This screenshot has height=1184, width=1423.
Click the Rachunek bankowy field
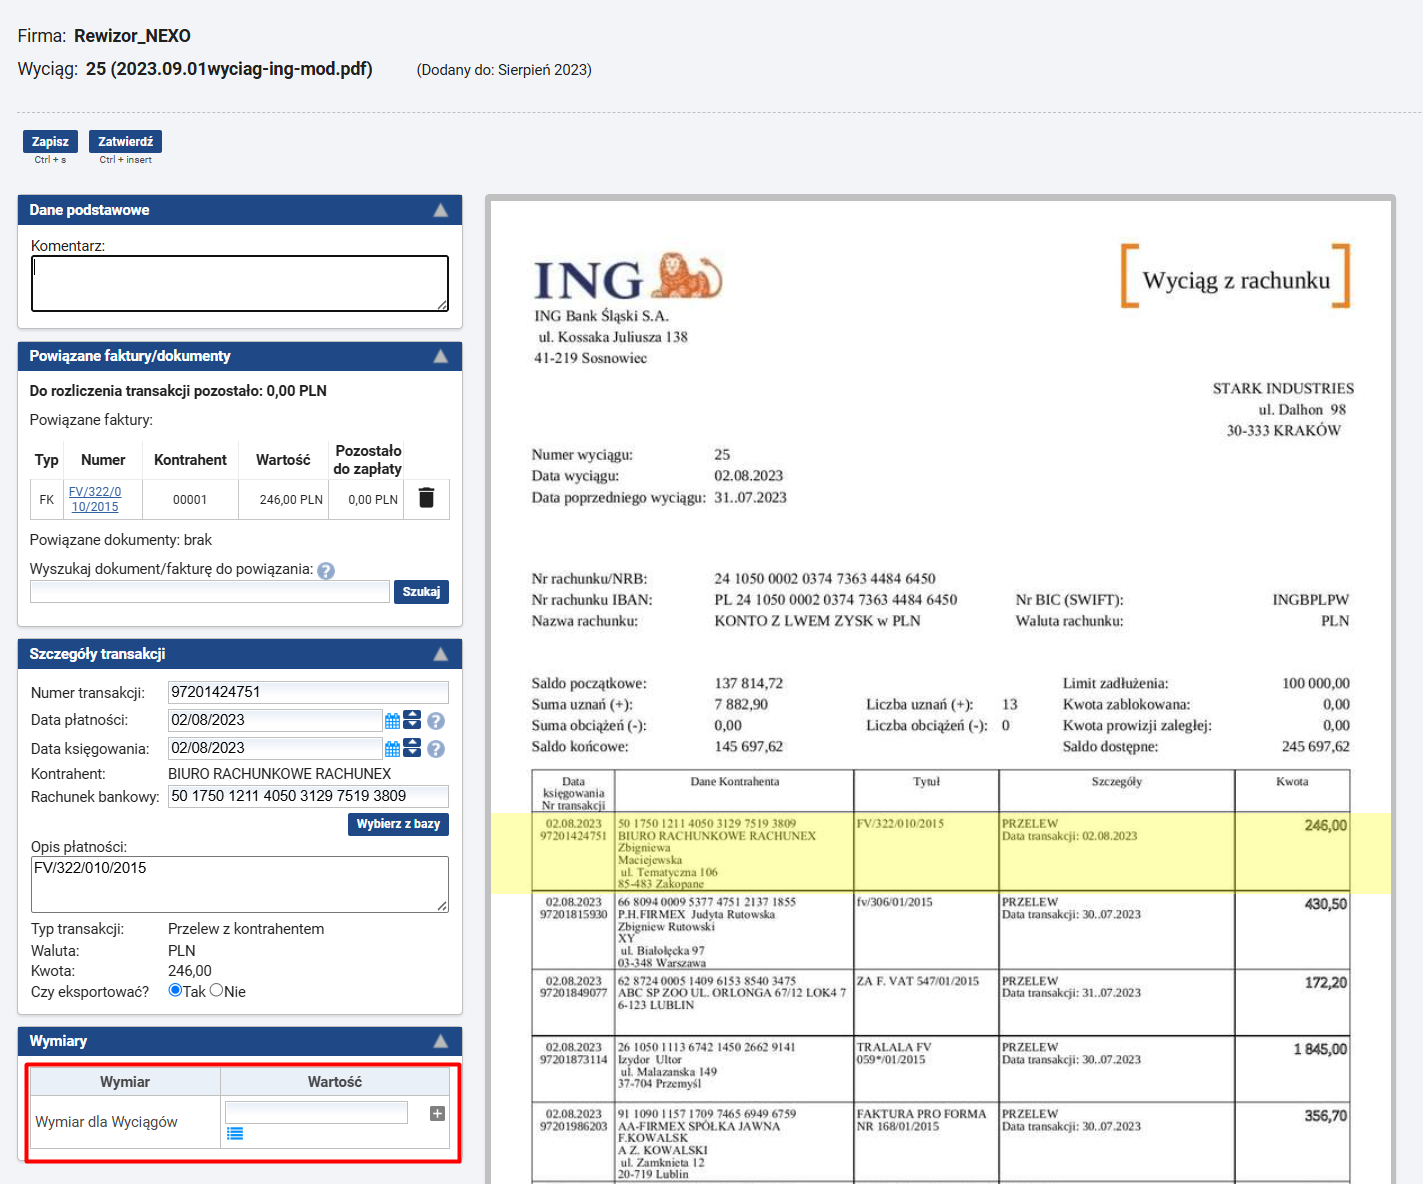(x=308, y=796)
